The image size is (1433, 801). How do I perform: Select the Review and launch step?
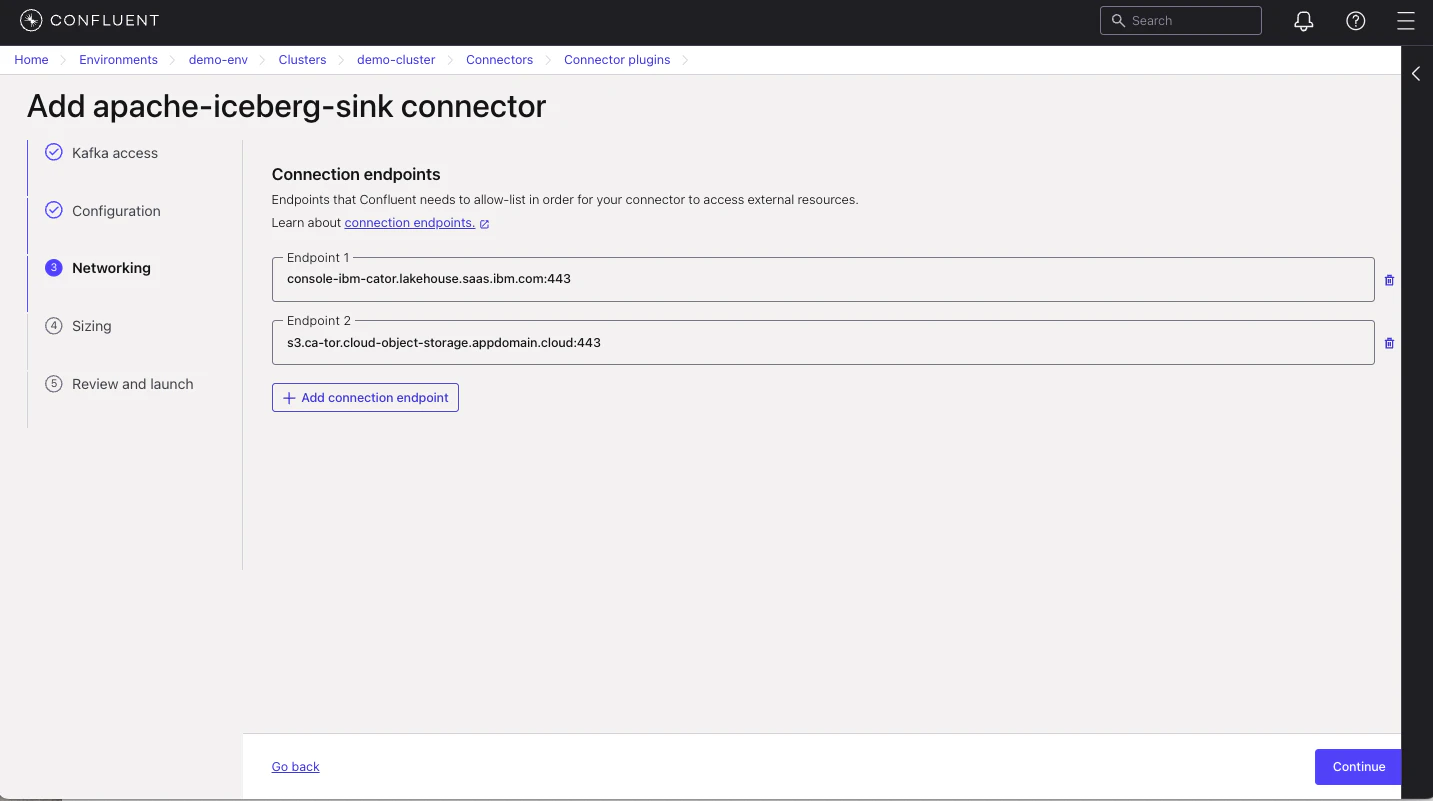[x=133, y=384]
